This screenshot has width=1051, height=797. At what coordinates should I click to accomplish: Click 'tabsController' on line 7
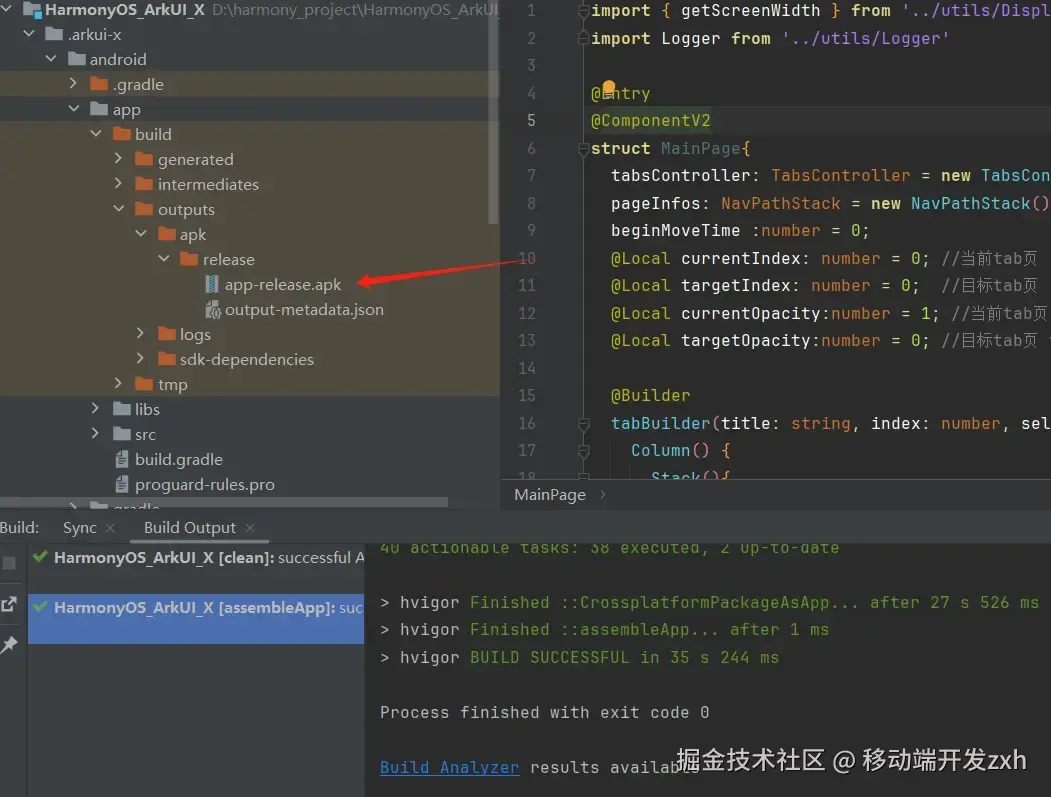[680, 176]
